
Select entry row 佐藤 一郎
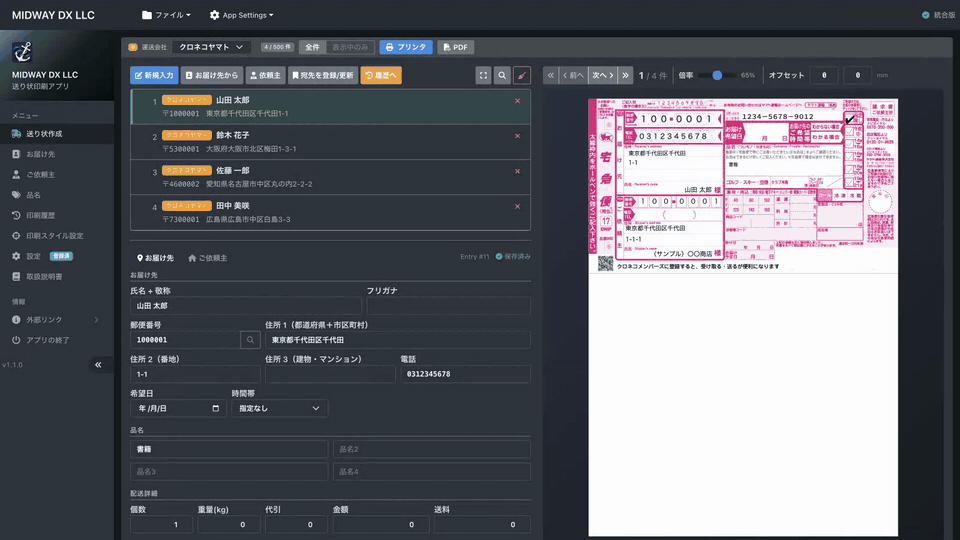click(x=331, y=177)
